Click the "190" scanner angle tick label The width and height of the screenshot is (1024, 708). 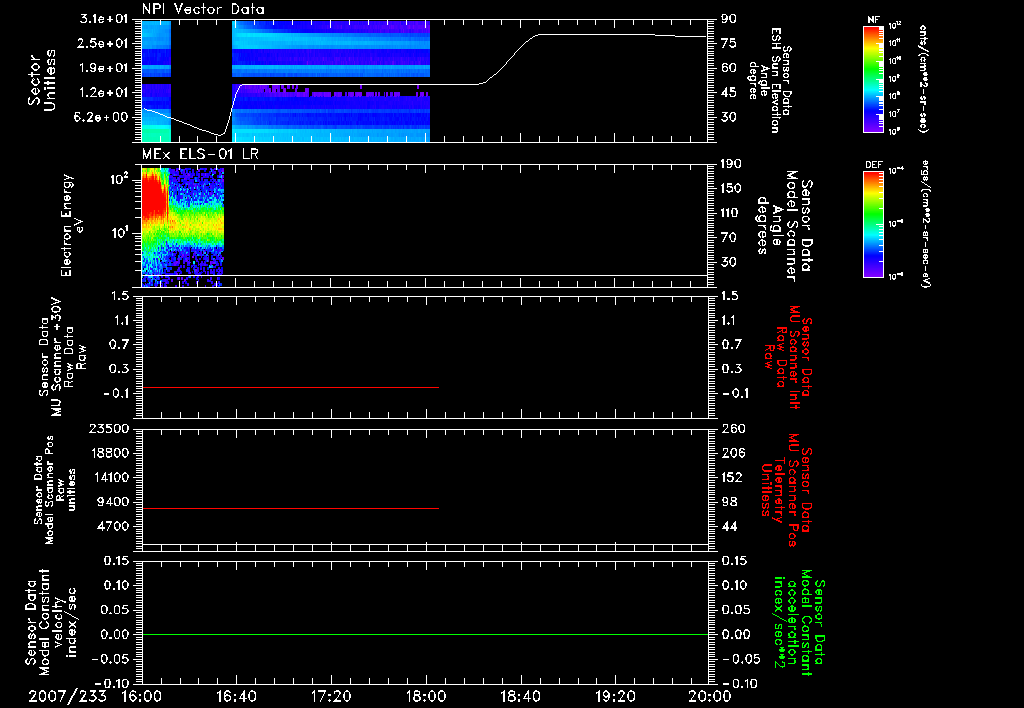(731, 163)
